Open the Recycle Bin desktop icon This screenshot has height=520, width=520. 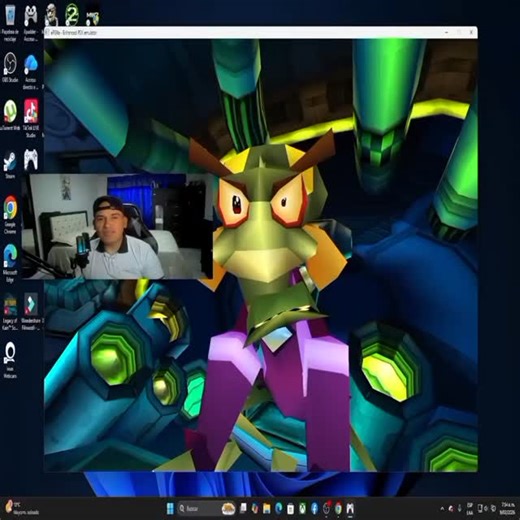coord(10,16)
